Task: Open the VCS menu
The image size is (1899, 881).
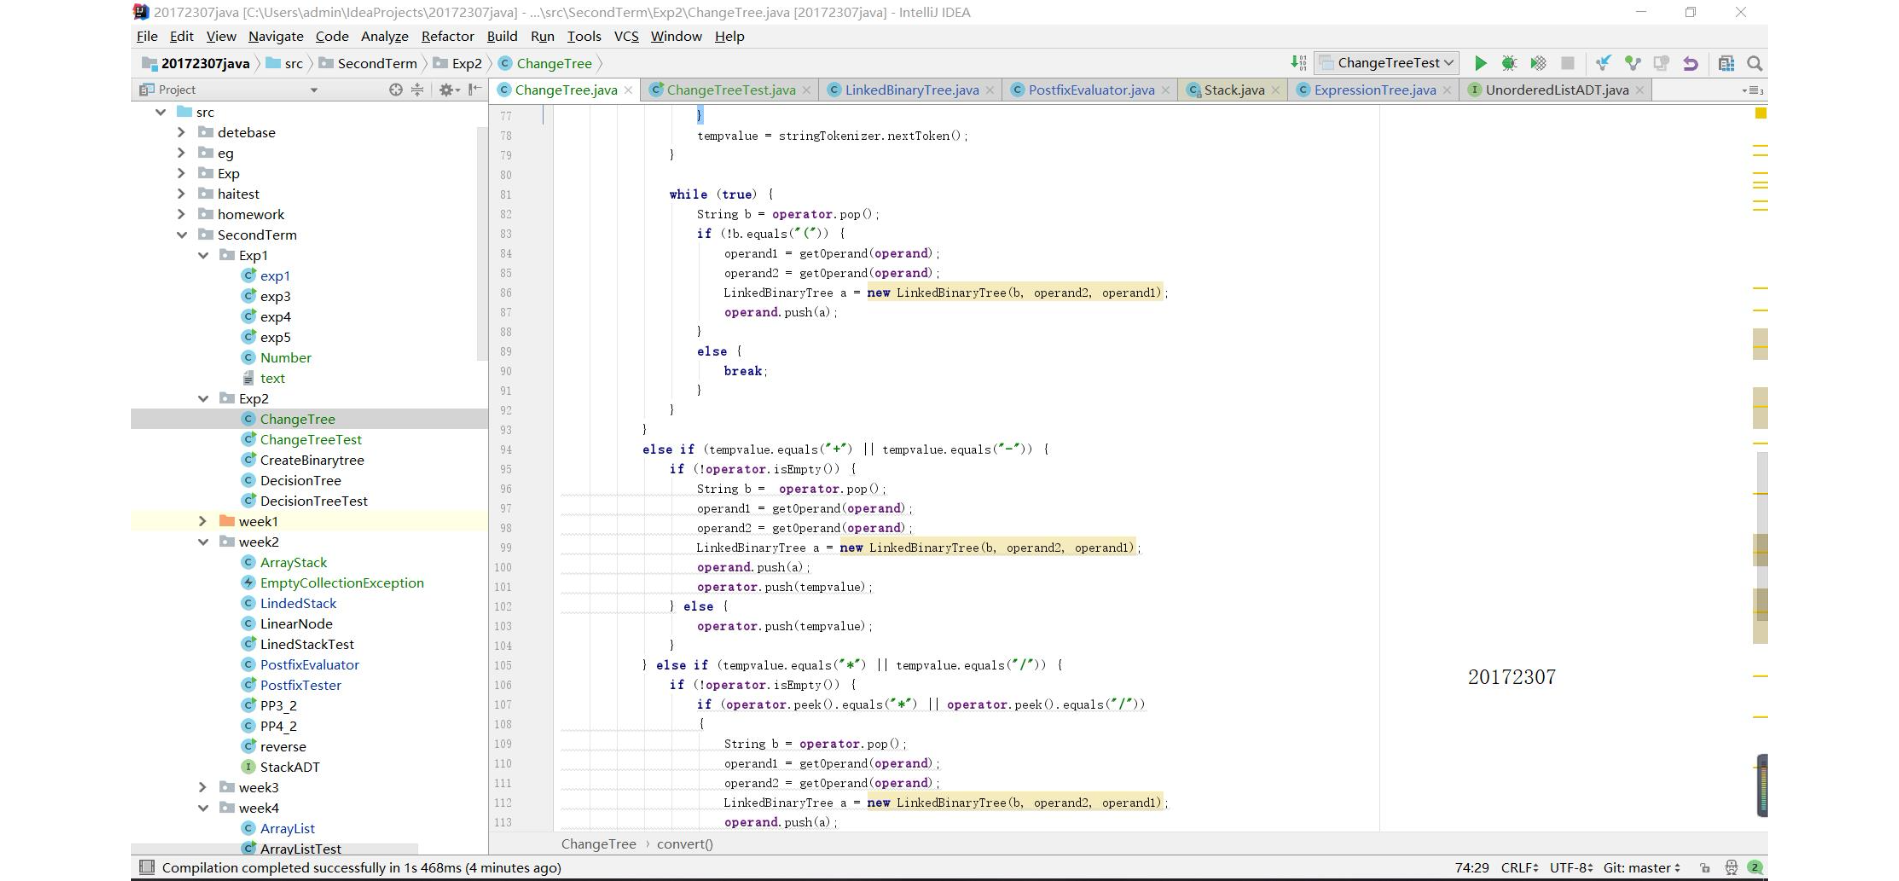Action: click(x=626, y=36)
